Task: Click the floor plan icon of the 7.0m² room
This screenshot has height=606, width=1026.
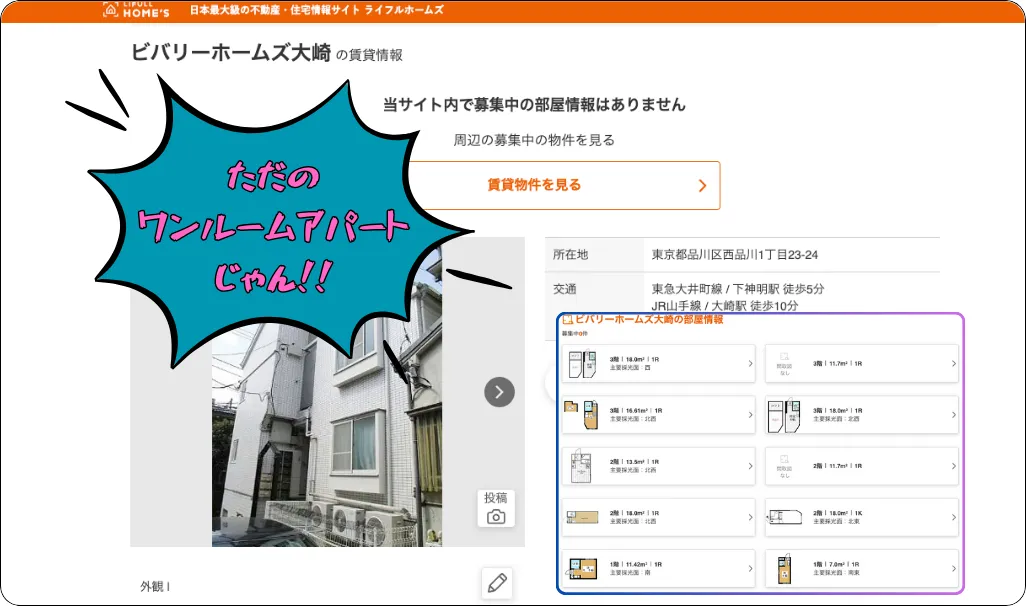Action: 785,568
